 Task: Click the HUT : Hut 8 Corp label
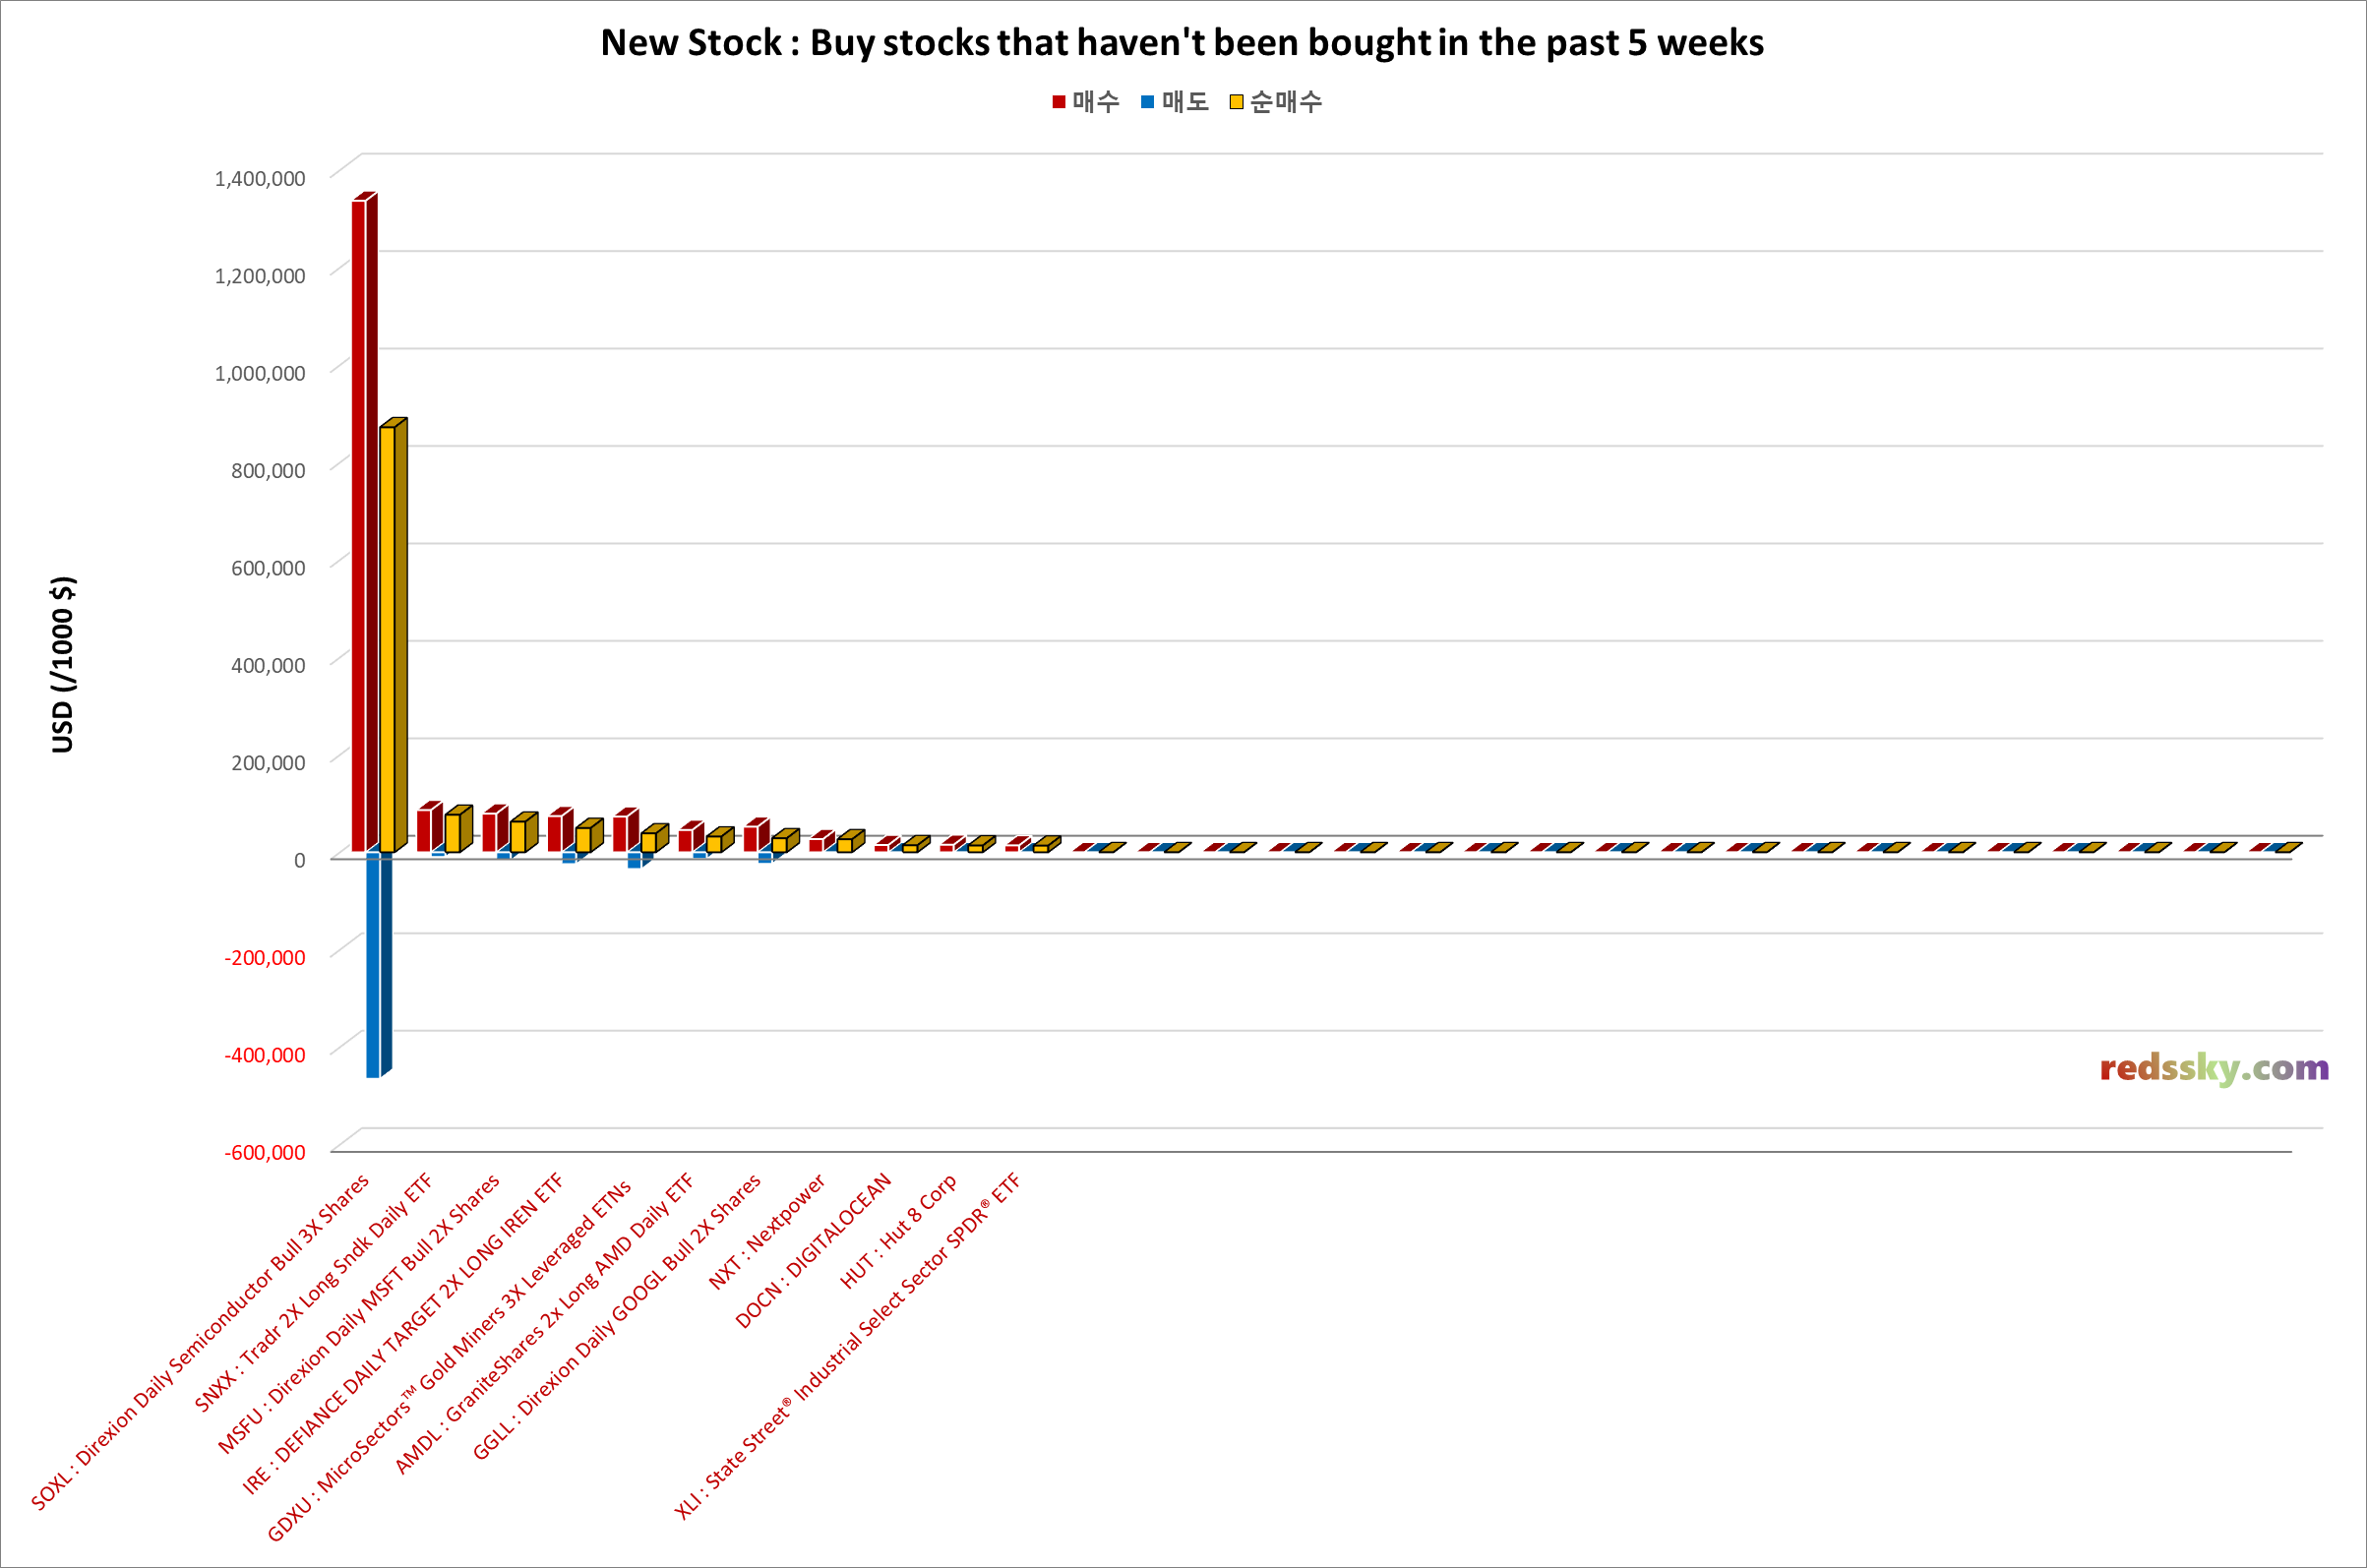pos(898,1231)
